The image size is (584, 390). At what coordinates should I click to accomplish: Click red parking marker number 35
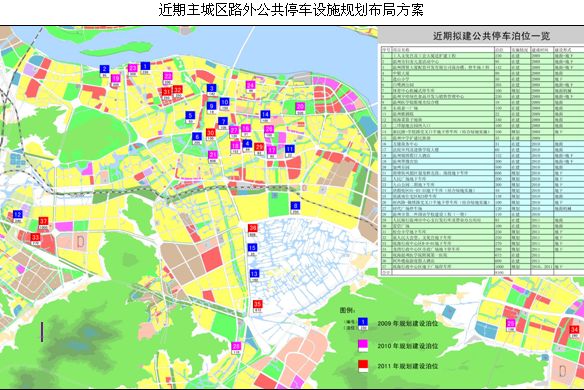pyautogui.click(x=257, y=306)
